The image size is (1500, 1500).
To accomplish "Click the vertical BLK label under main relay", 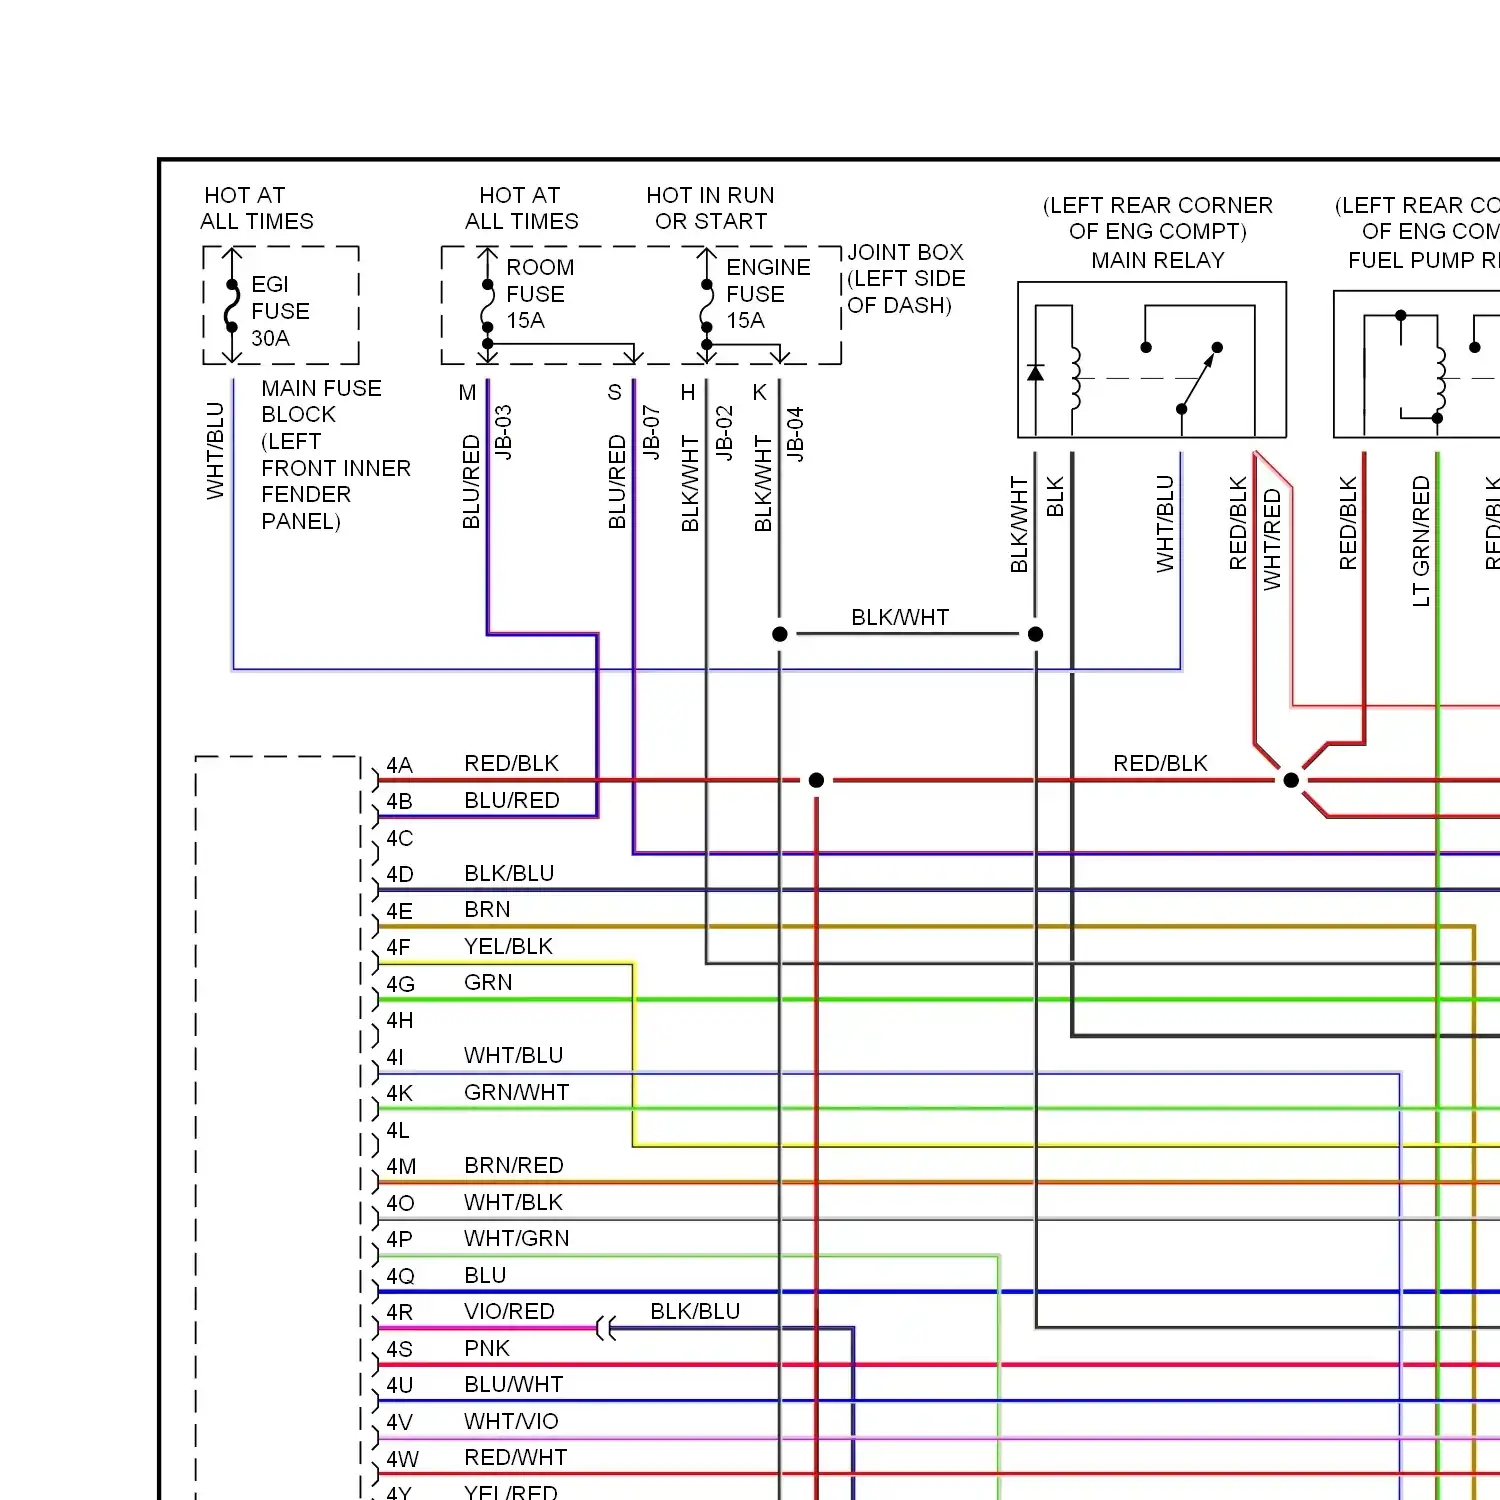I will 1055,496.
